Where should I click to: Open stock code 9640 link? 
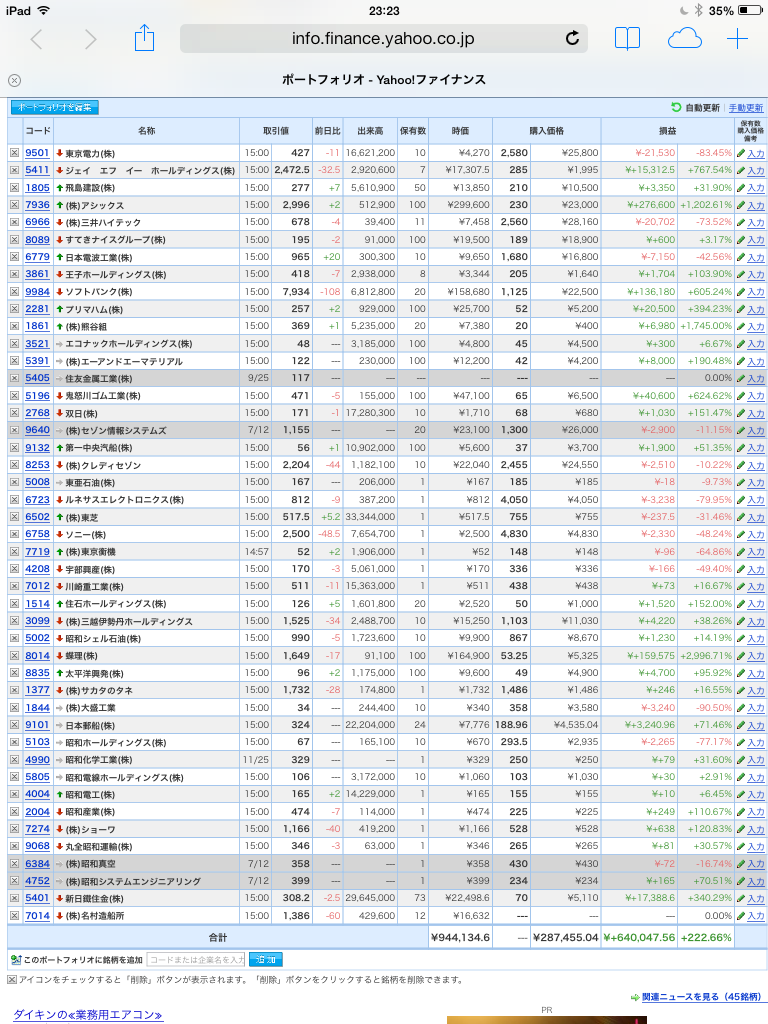(x=37, y=430)
